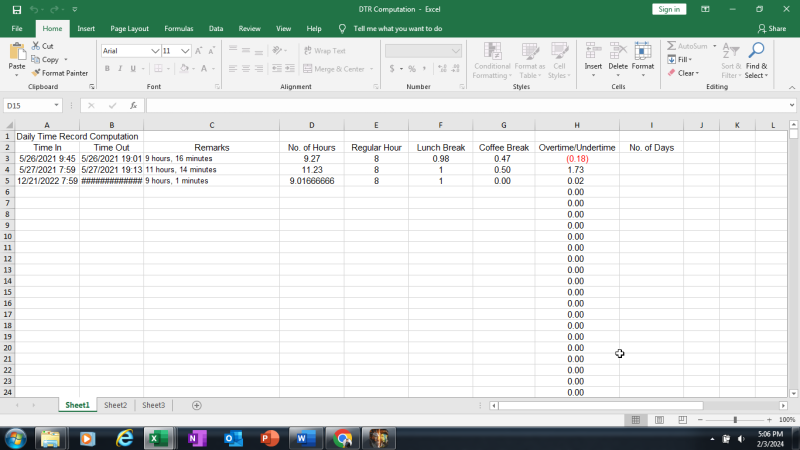Click Share in the top right
The width and height of the screenshot is (800, 450).
(772, 29)
